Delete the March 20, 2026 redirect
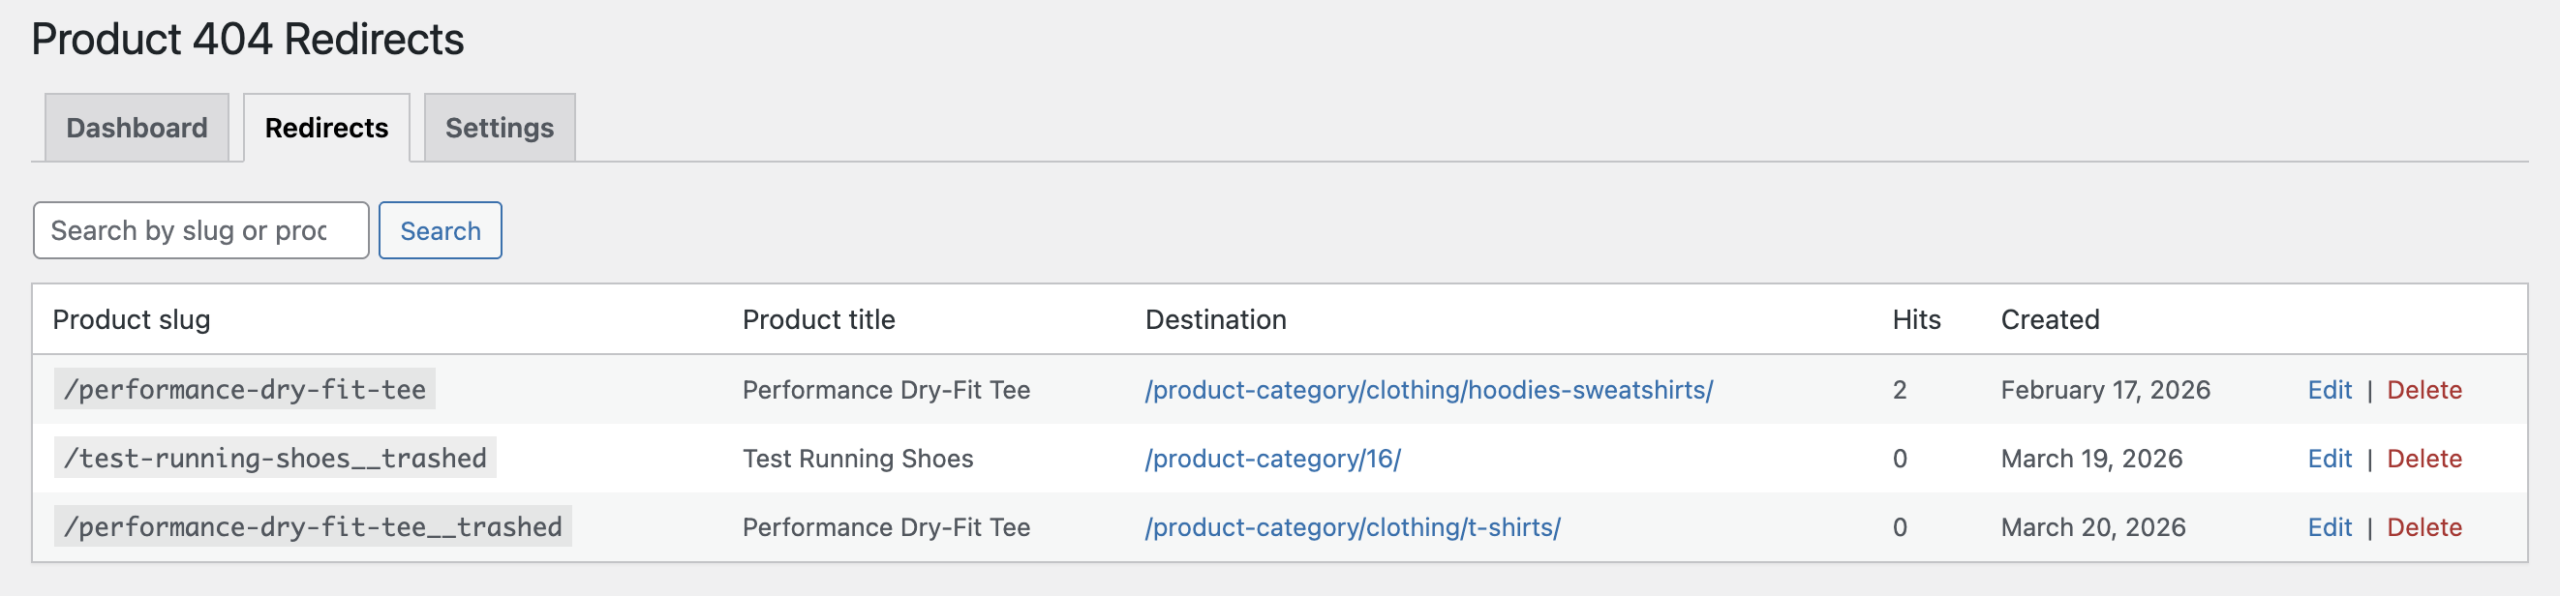The image size is (2560, 596). [2424, 527]
